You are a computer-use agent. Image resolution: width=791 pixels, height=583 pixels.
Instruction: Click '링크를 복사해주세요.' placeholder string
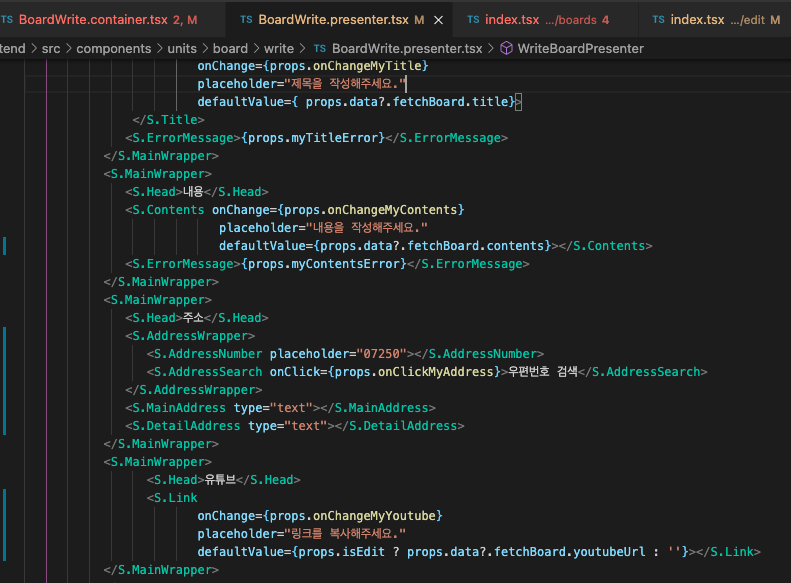pyautogui.click(x=346, y=534)
